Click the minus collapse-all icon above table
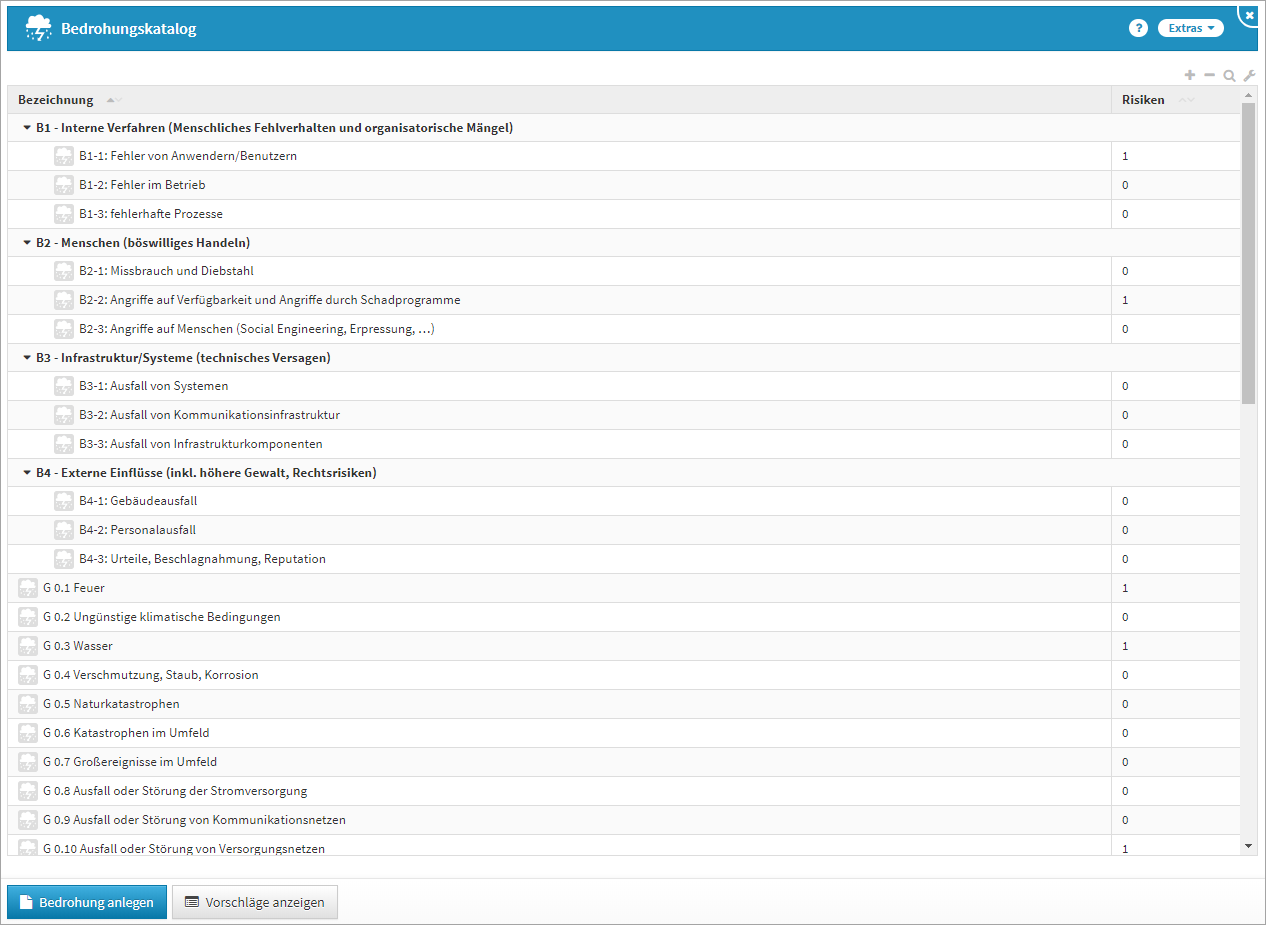Screen dimensions: 1266x925 tap(1209, 75)
